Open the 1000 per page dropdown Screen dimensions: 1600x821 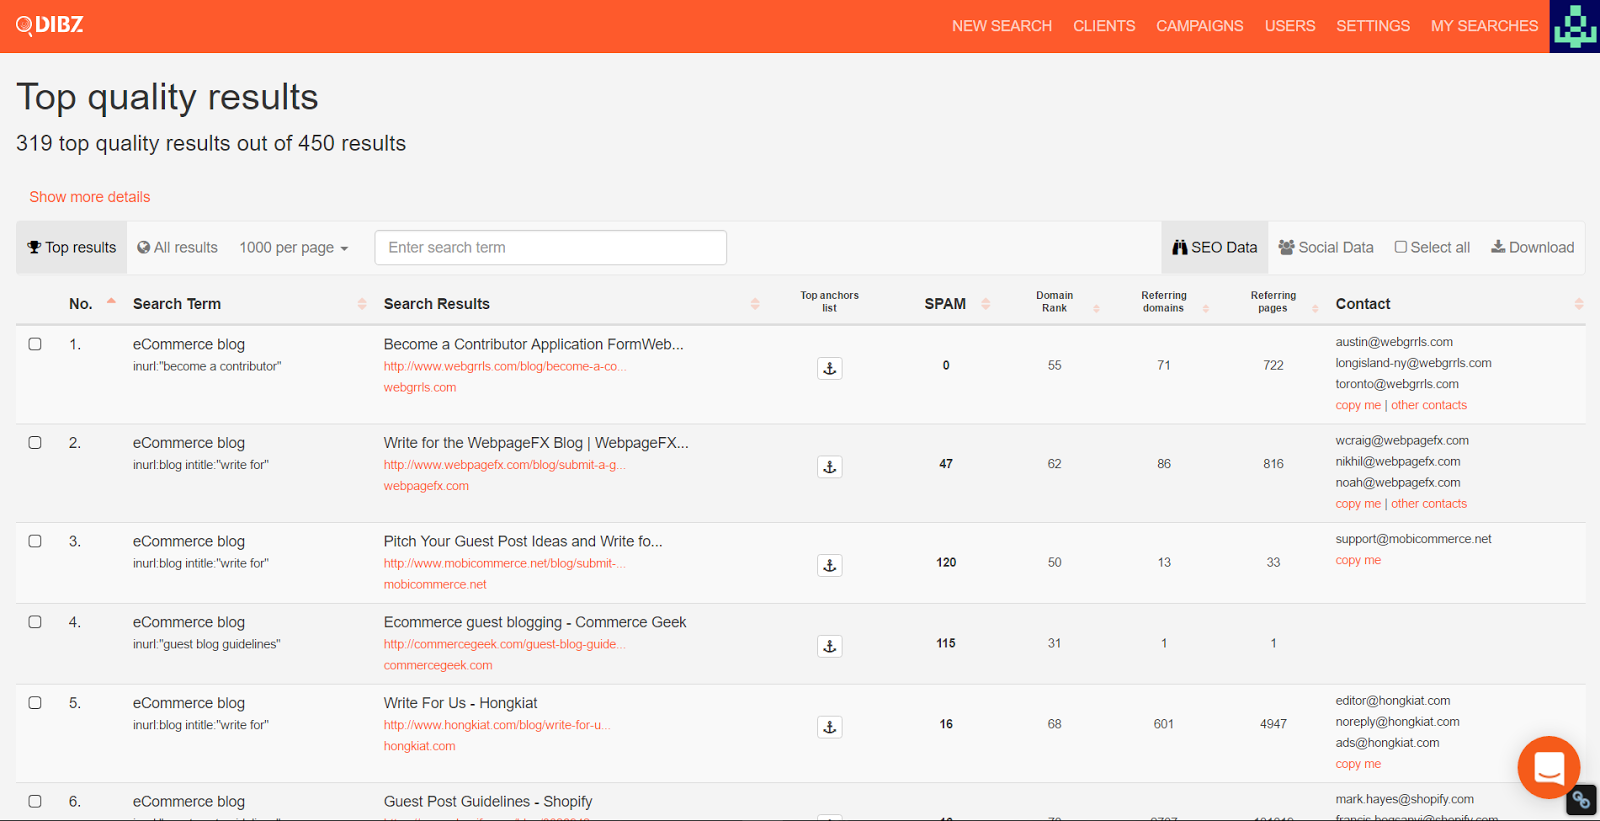coord(293,248)
